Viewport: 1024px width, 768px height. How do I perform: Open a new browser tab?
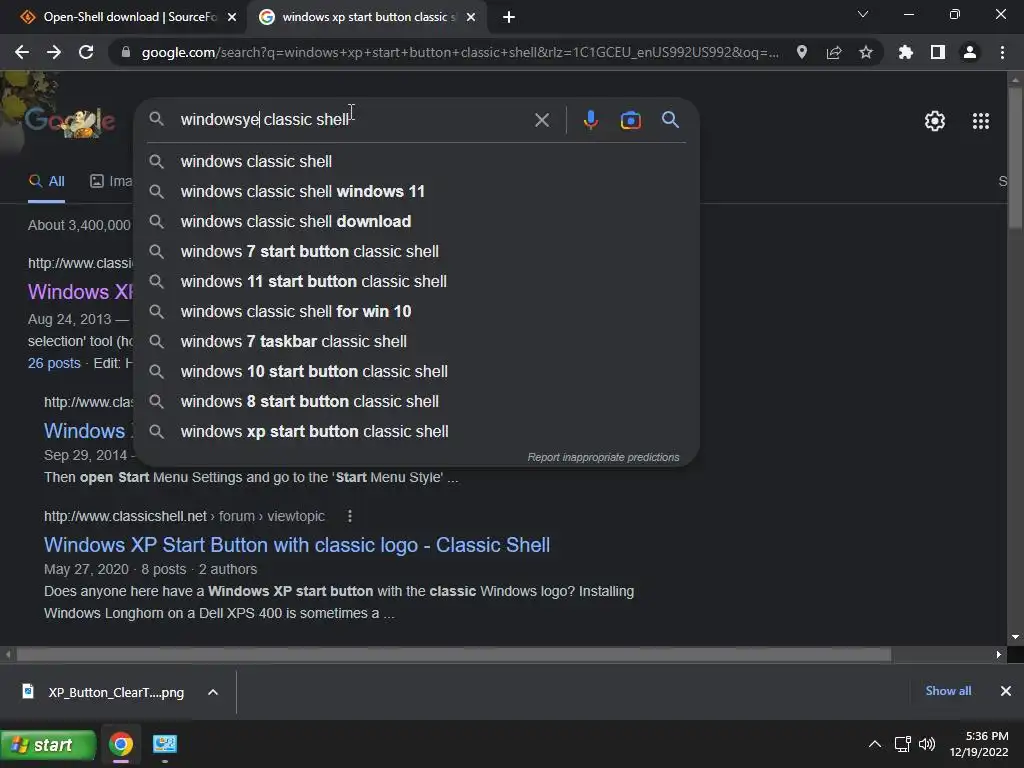coord(509,17)
